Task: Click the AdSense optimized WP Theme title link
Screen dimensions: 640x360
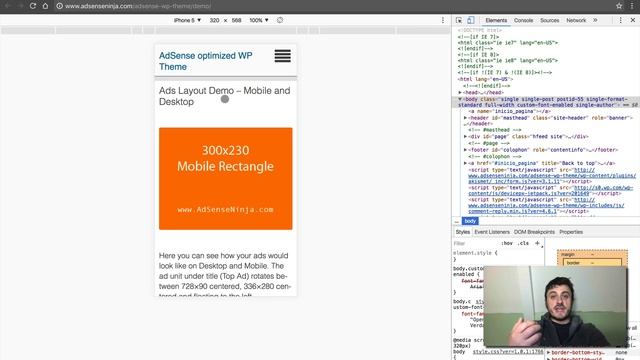Action: coord(205,61)
